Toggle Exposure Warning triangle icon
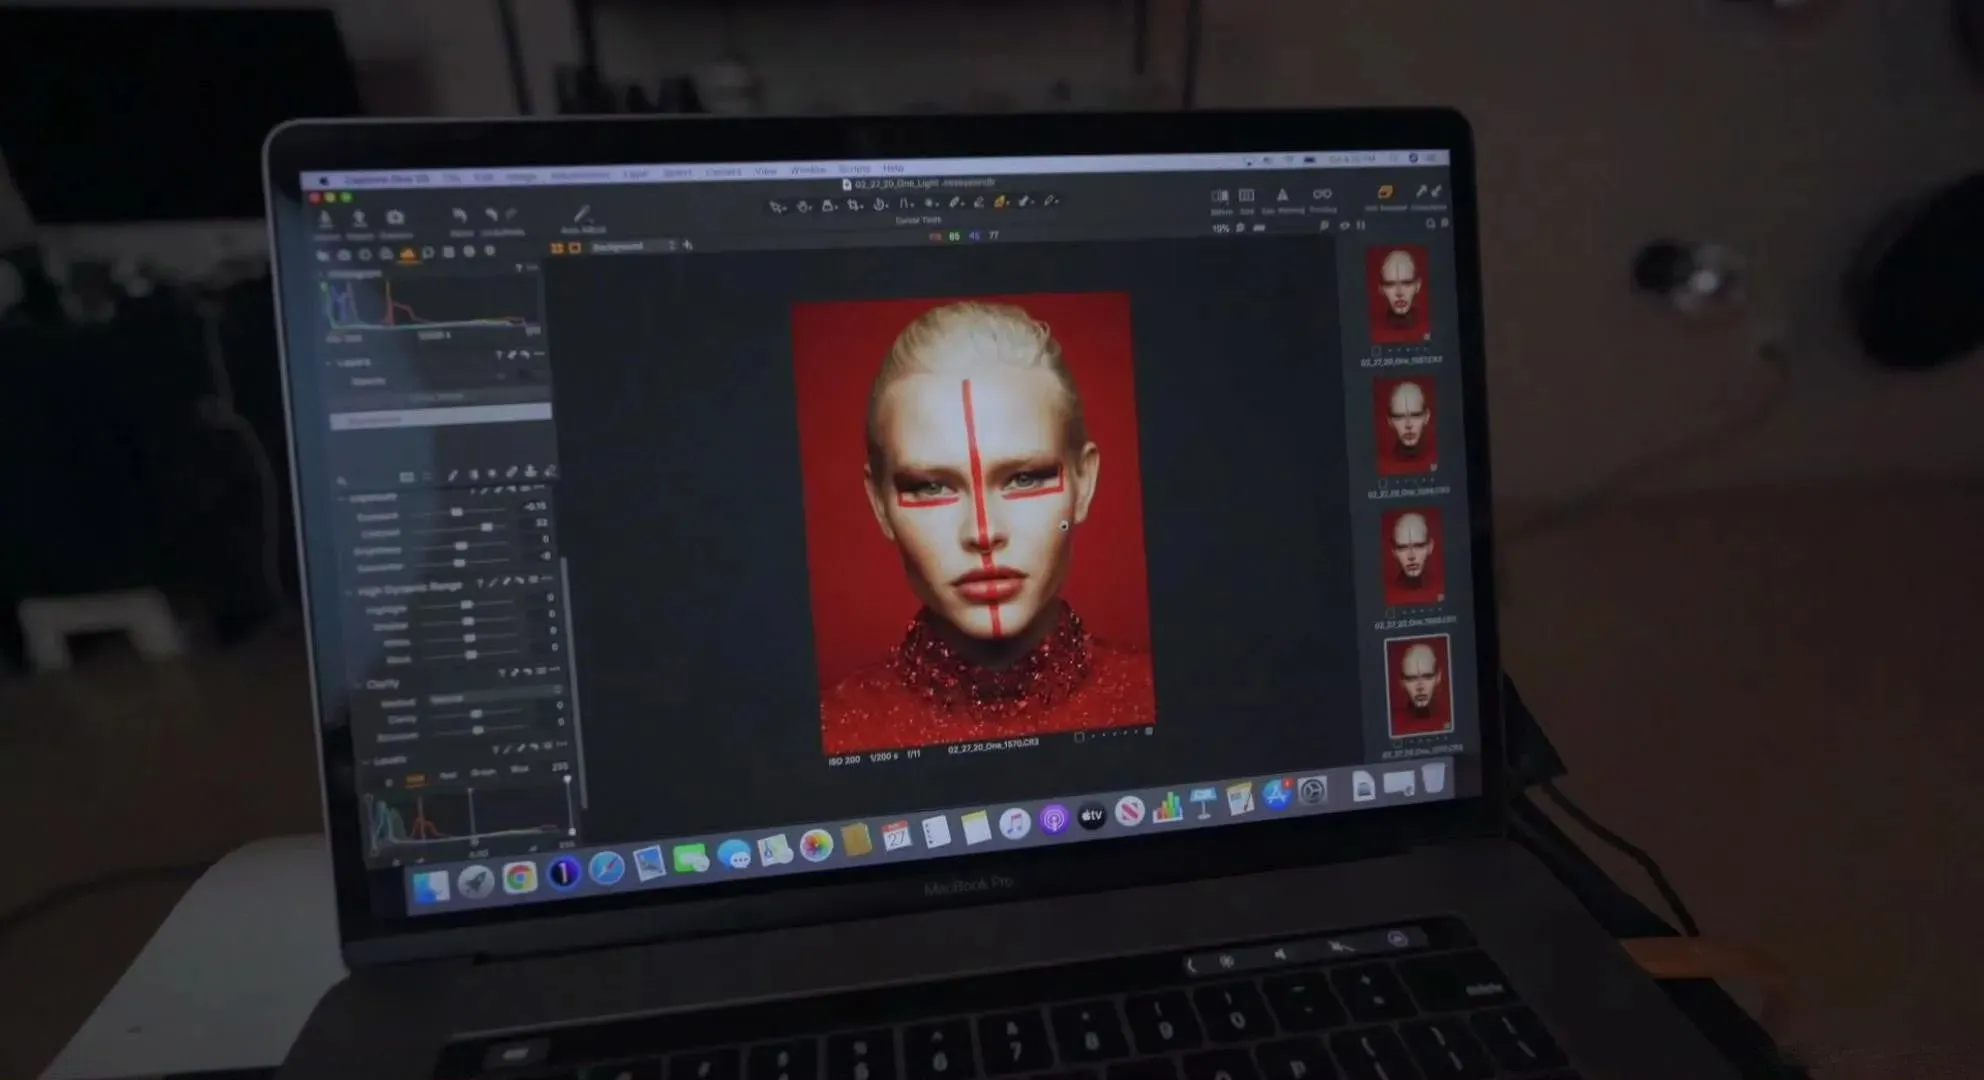The image size is (1984, 1080). (1282, 196)
